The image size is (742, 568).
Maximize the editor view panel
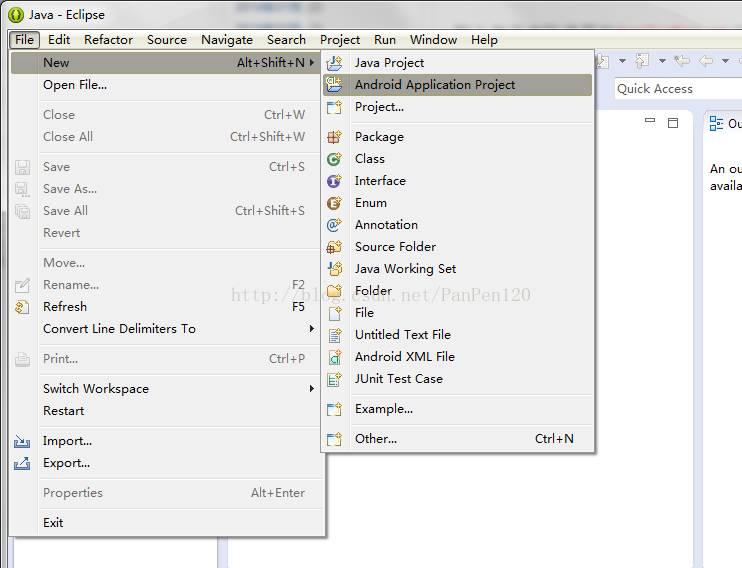point(673,123)
